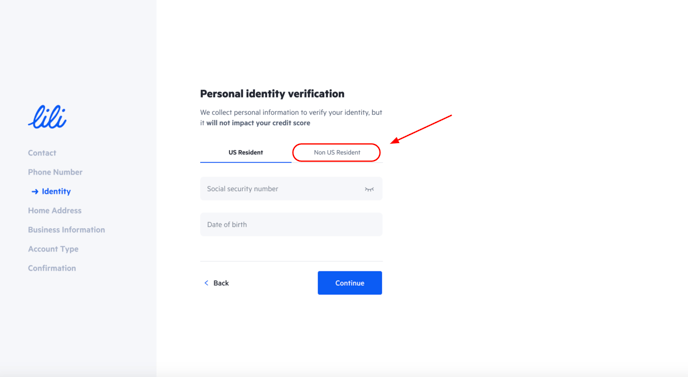Viewport: 688px width, 377px height.
Task: Click the arrow icon beside Identity step
Action: click(x=35, y=191)
